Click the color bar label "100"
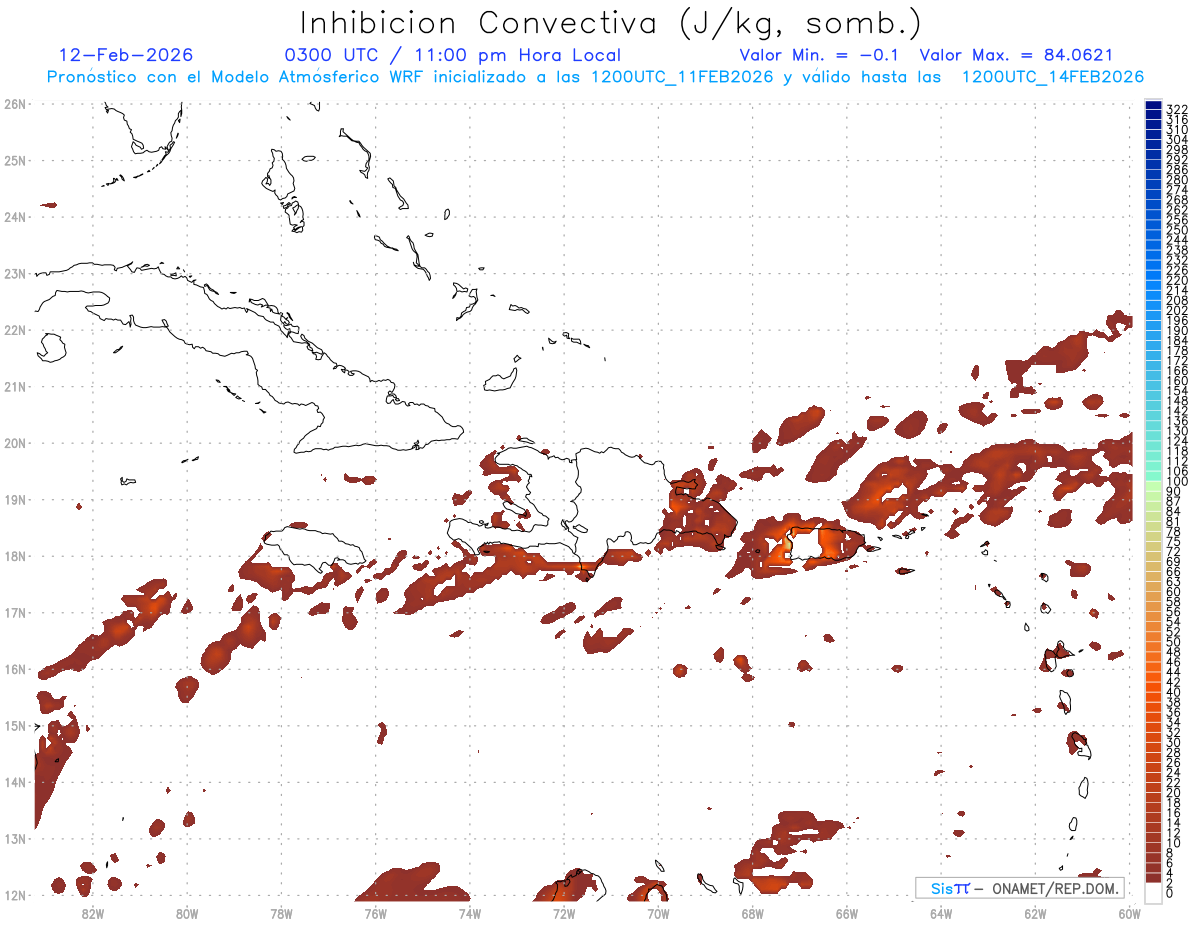Image resolution: width=1200 pixels, height=927 pixels. (1177, 482)
